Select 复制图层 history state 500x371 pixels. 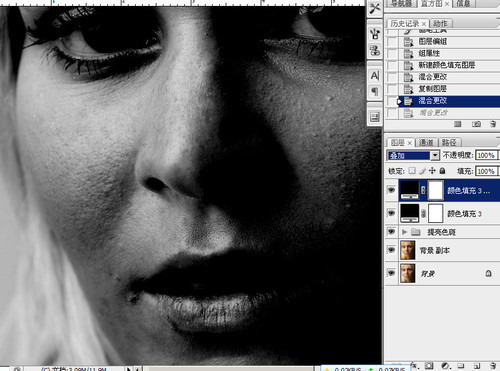pyautogui.click(x=432, y=89)
